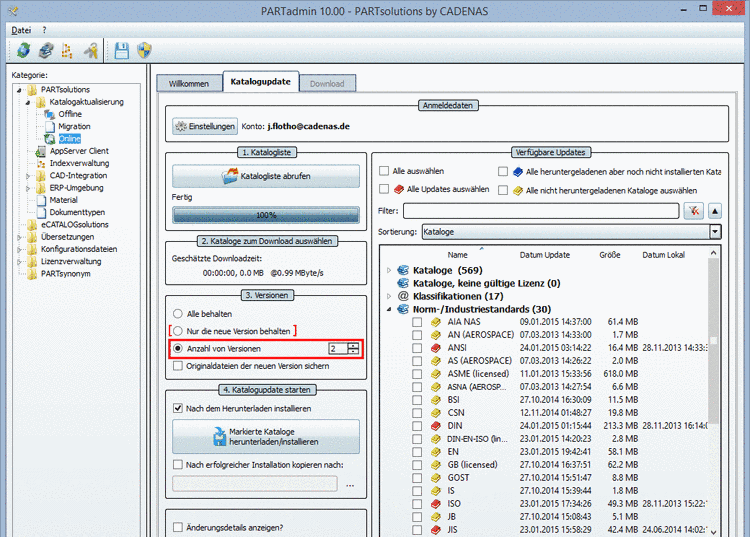Switch to the Willkommen tab
The width and height of the screenshot is (750, 537).
click(189, 83)
